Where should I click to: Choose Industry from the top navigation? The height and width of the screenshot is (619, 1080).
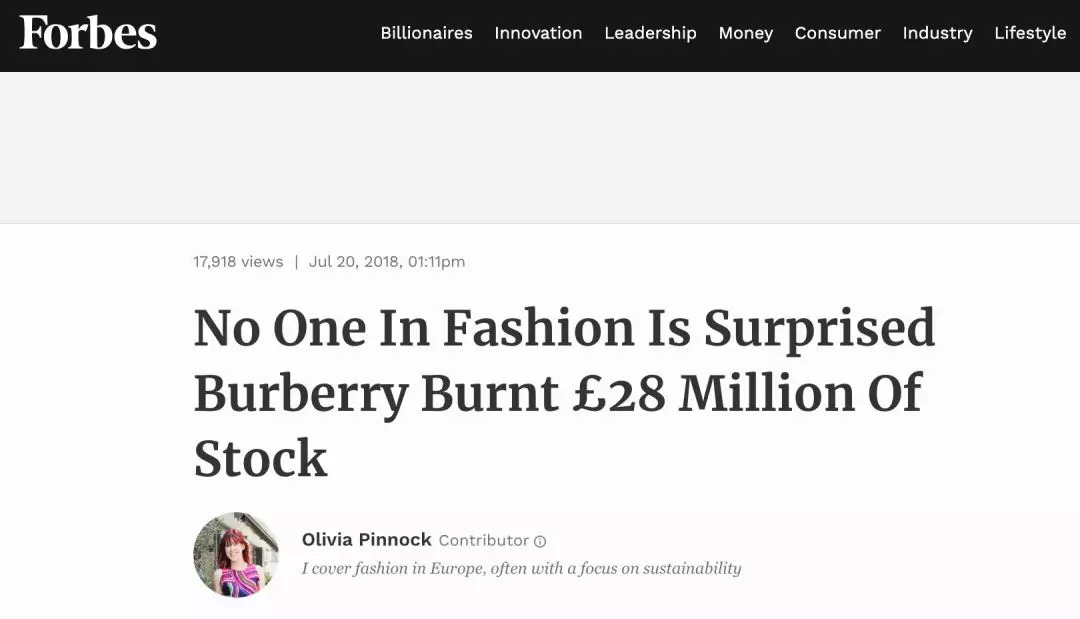[x=937, y=33]
